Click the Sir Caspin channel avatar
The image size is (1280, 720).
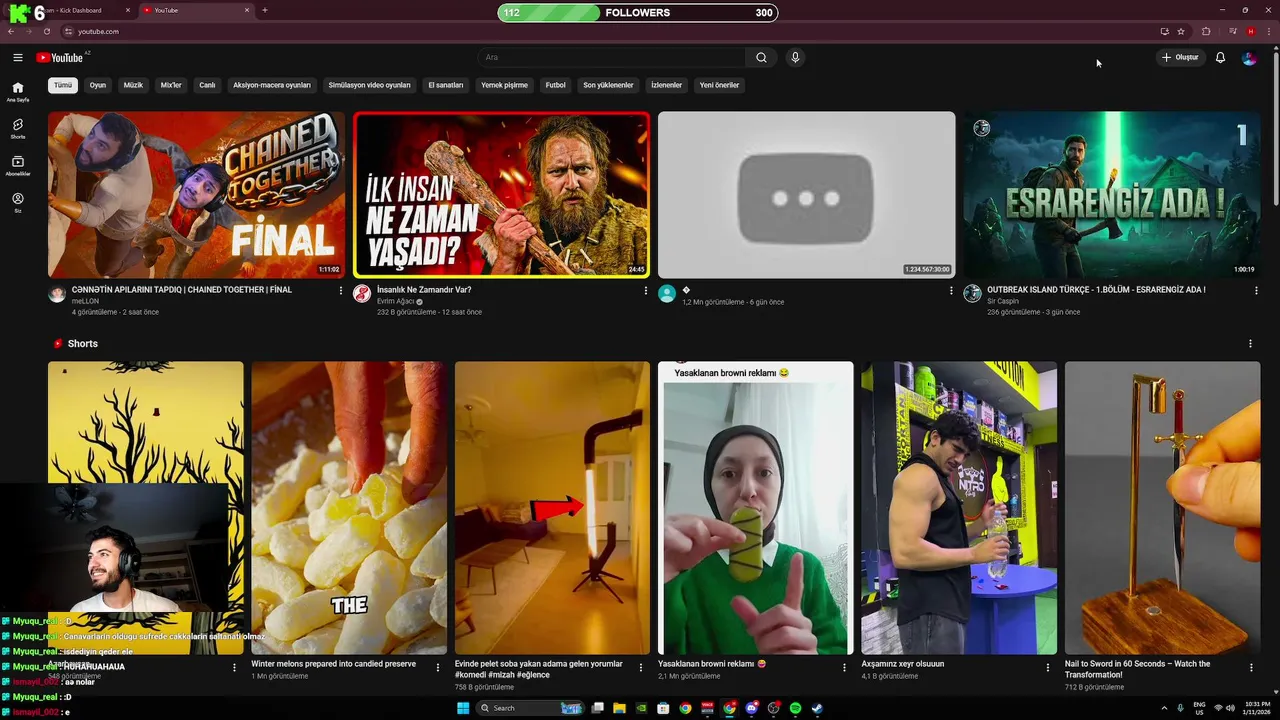click(972, 293)
